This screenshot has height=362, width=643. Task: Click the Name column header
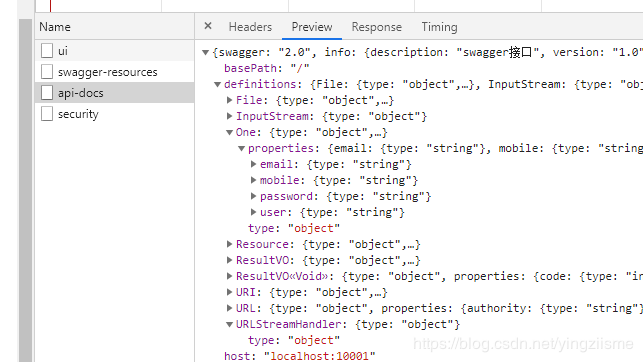point(55,27)
